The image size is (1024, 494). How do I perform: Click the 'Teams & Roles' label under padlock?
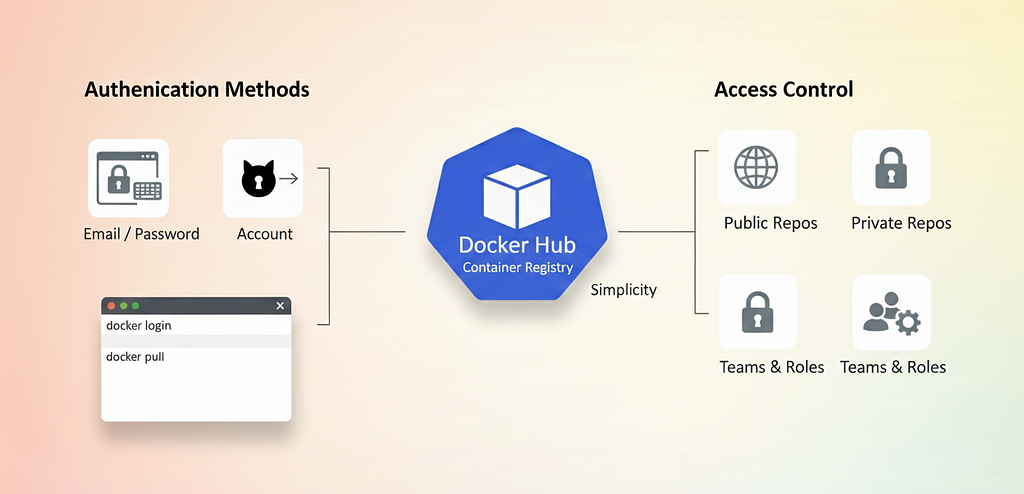pyautogui.click(x=772, y=367)
